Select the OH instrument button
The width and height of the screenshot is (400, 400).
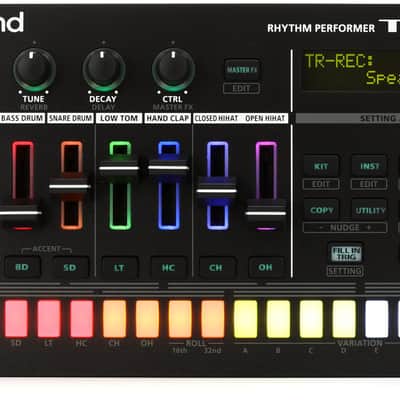click(x=265, y=267)
